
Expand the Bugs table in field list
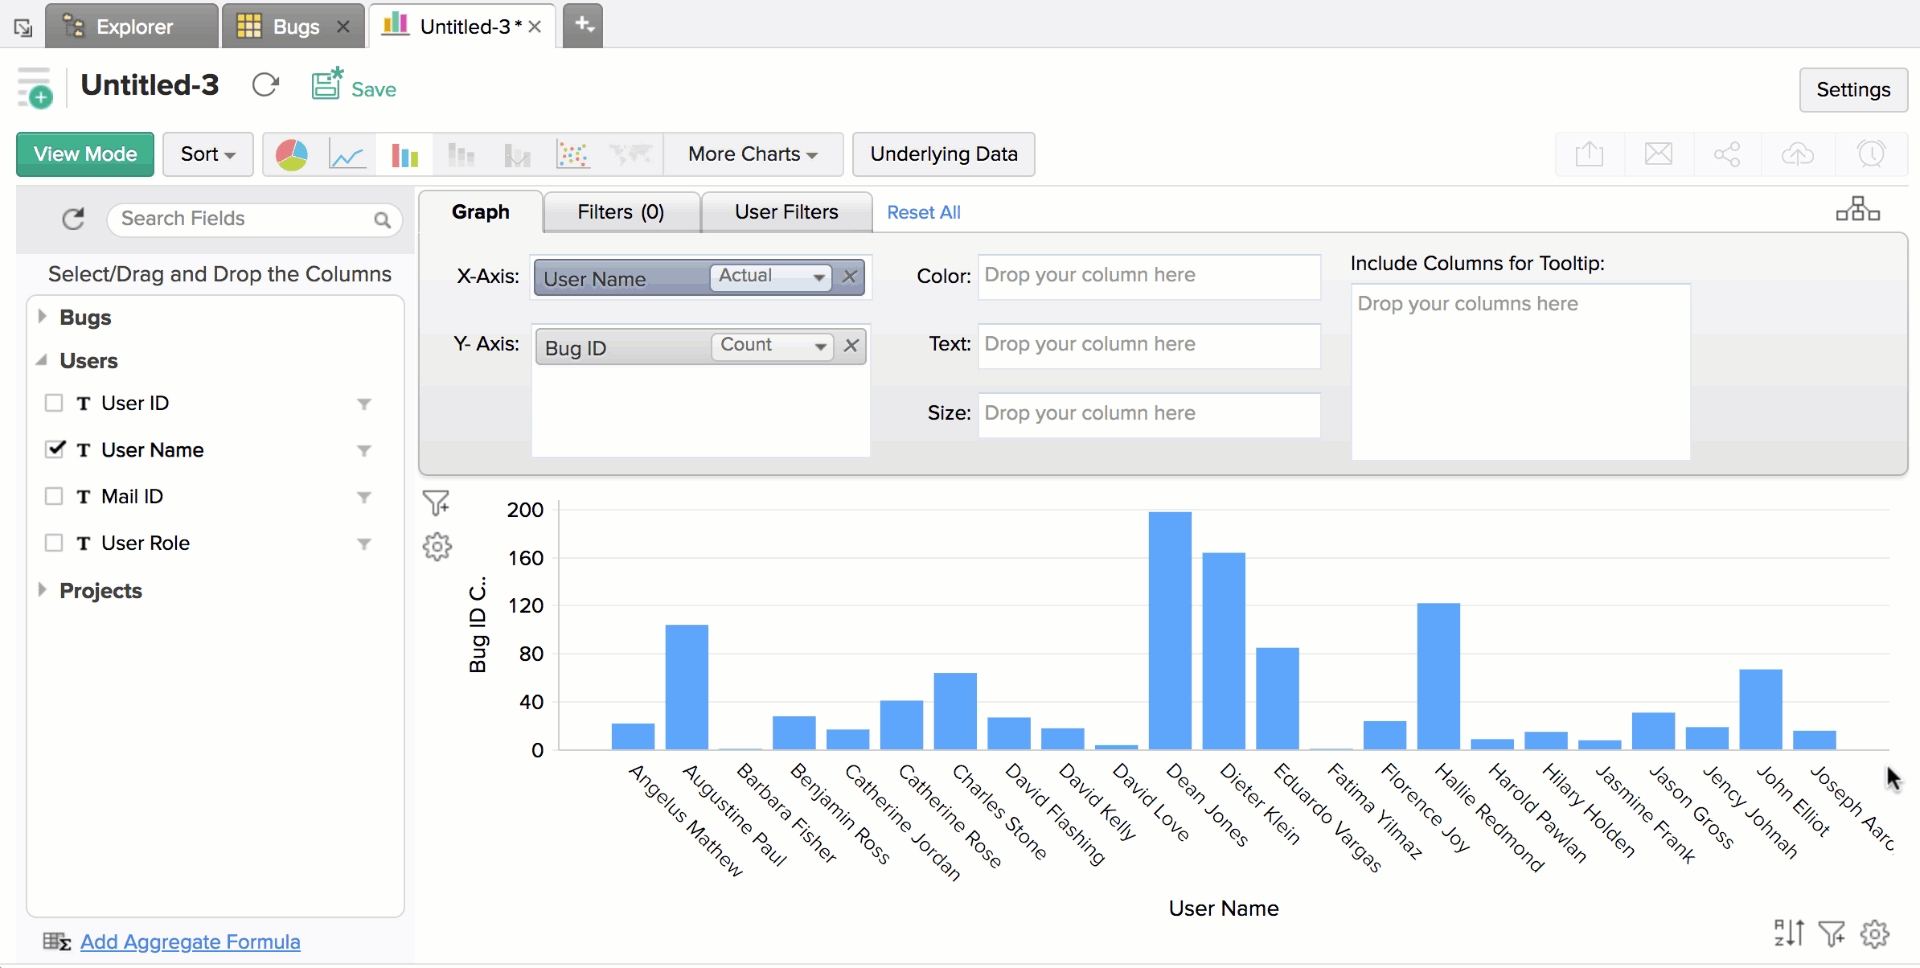(x=42, y=317)
